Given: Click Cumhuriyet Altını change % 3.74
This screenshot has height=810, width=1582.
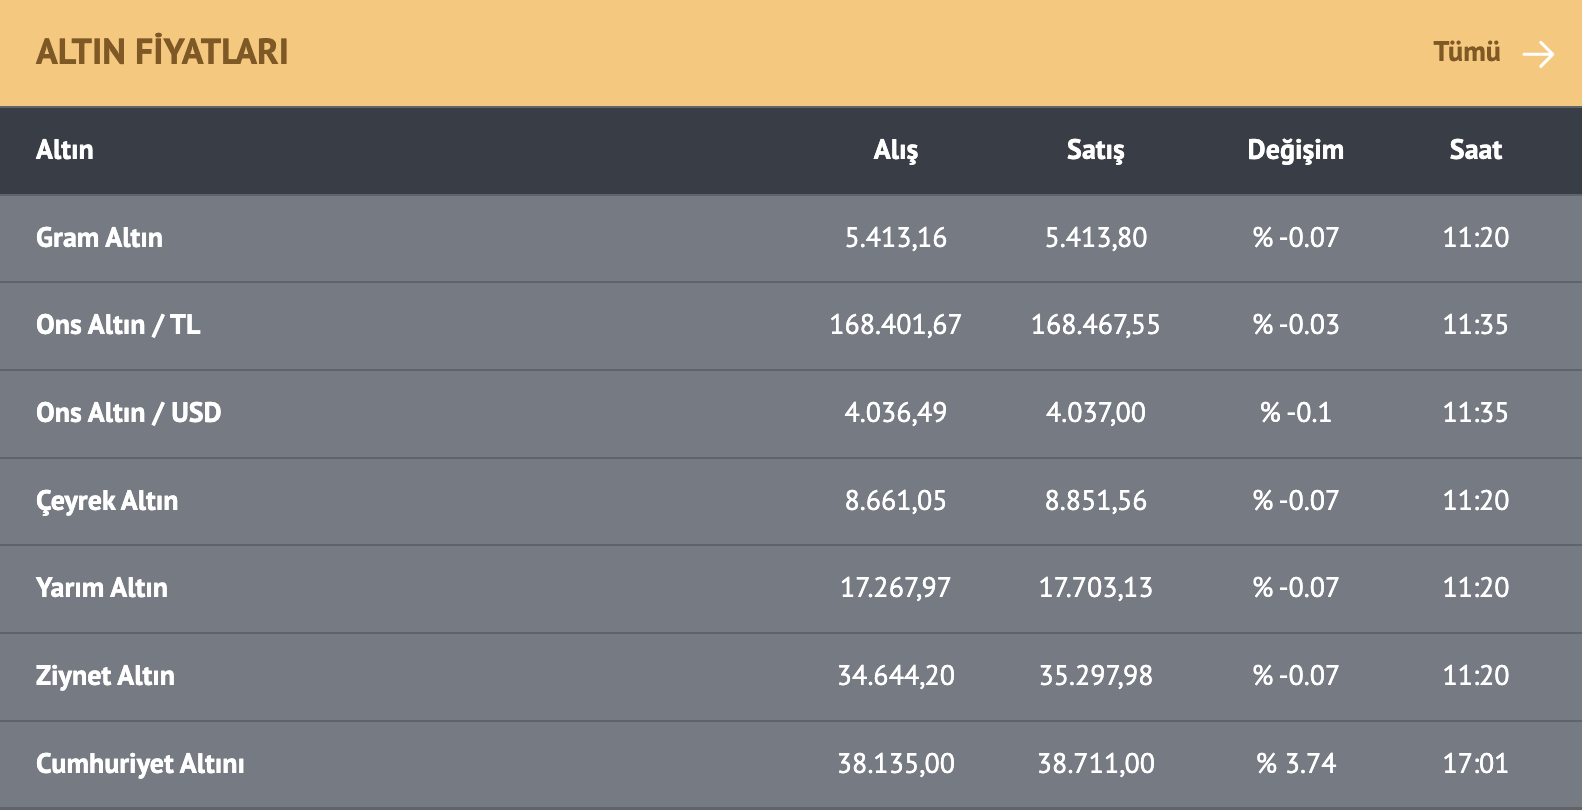Looking at the screenshot, I should point(1295,764).
